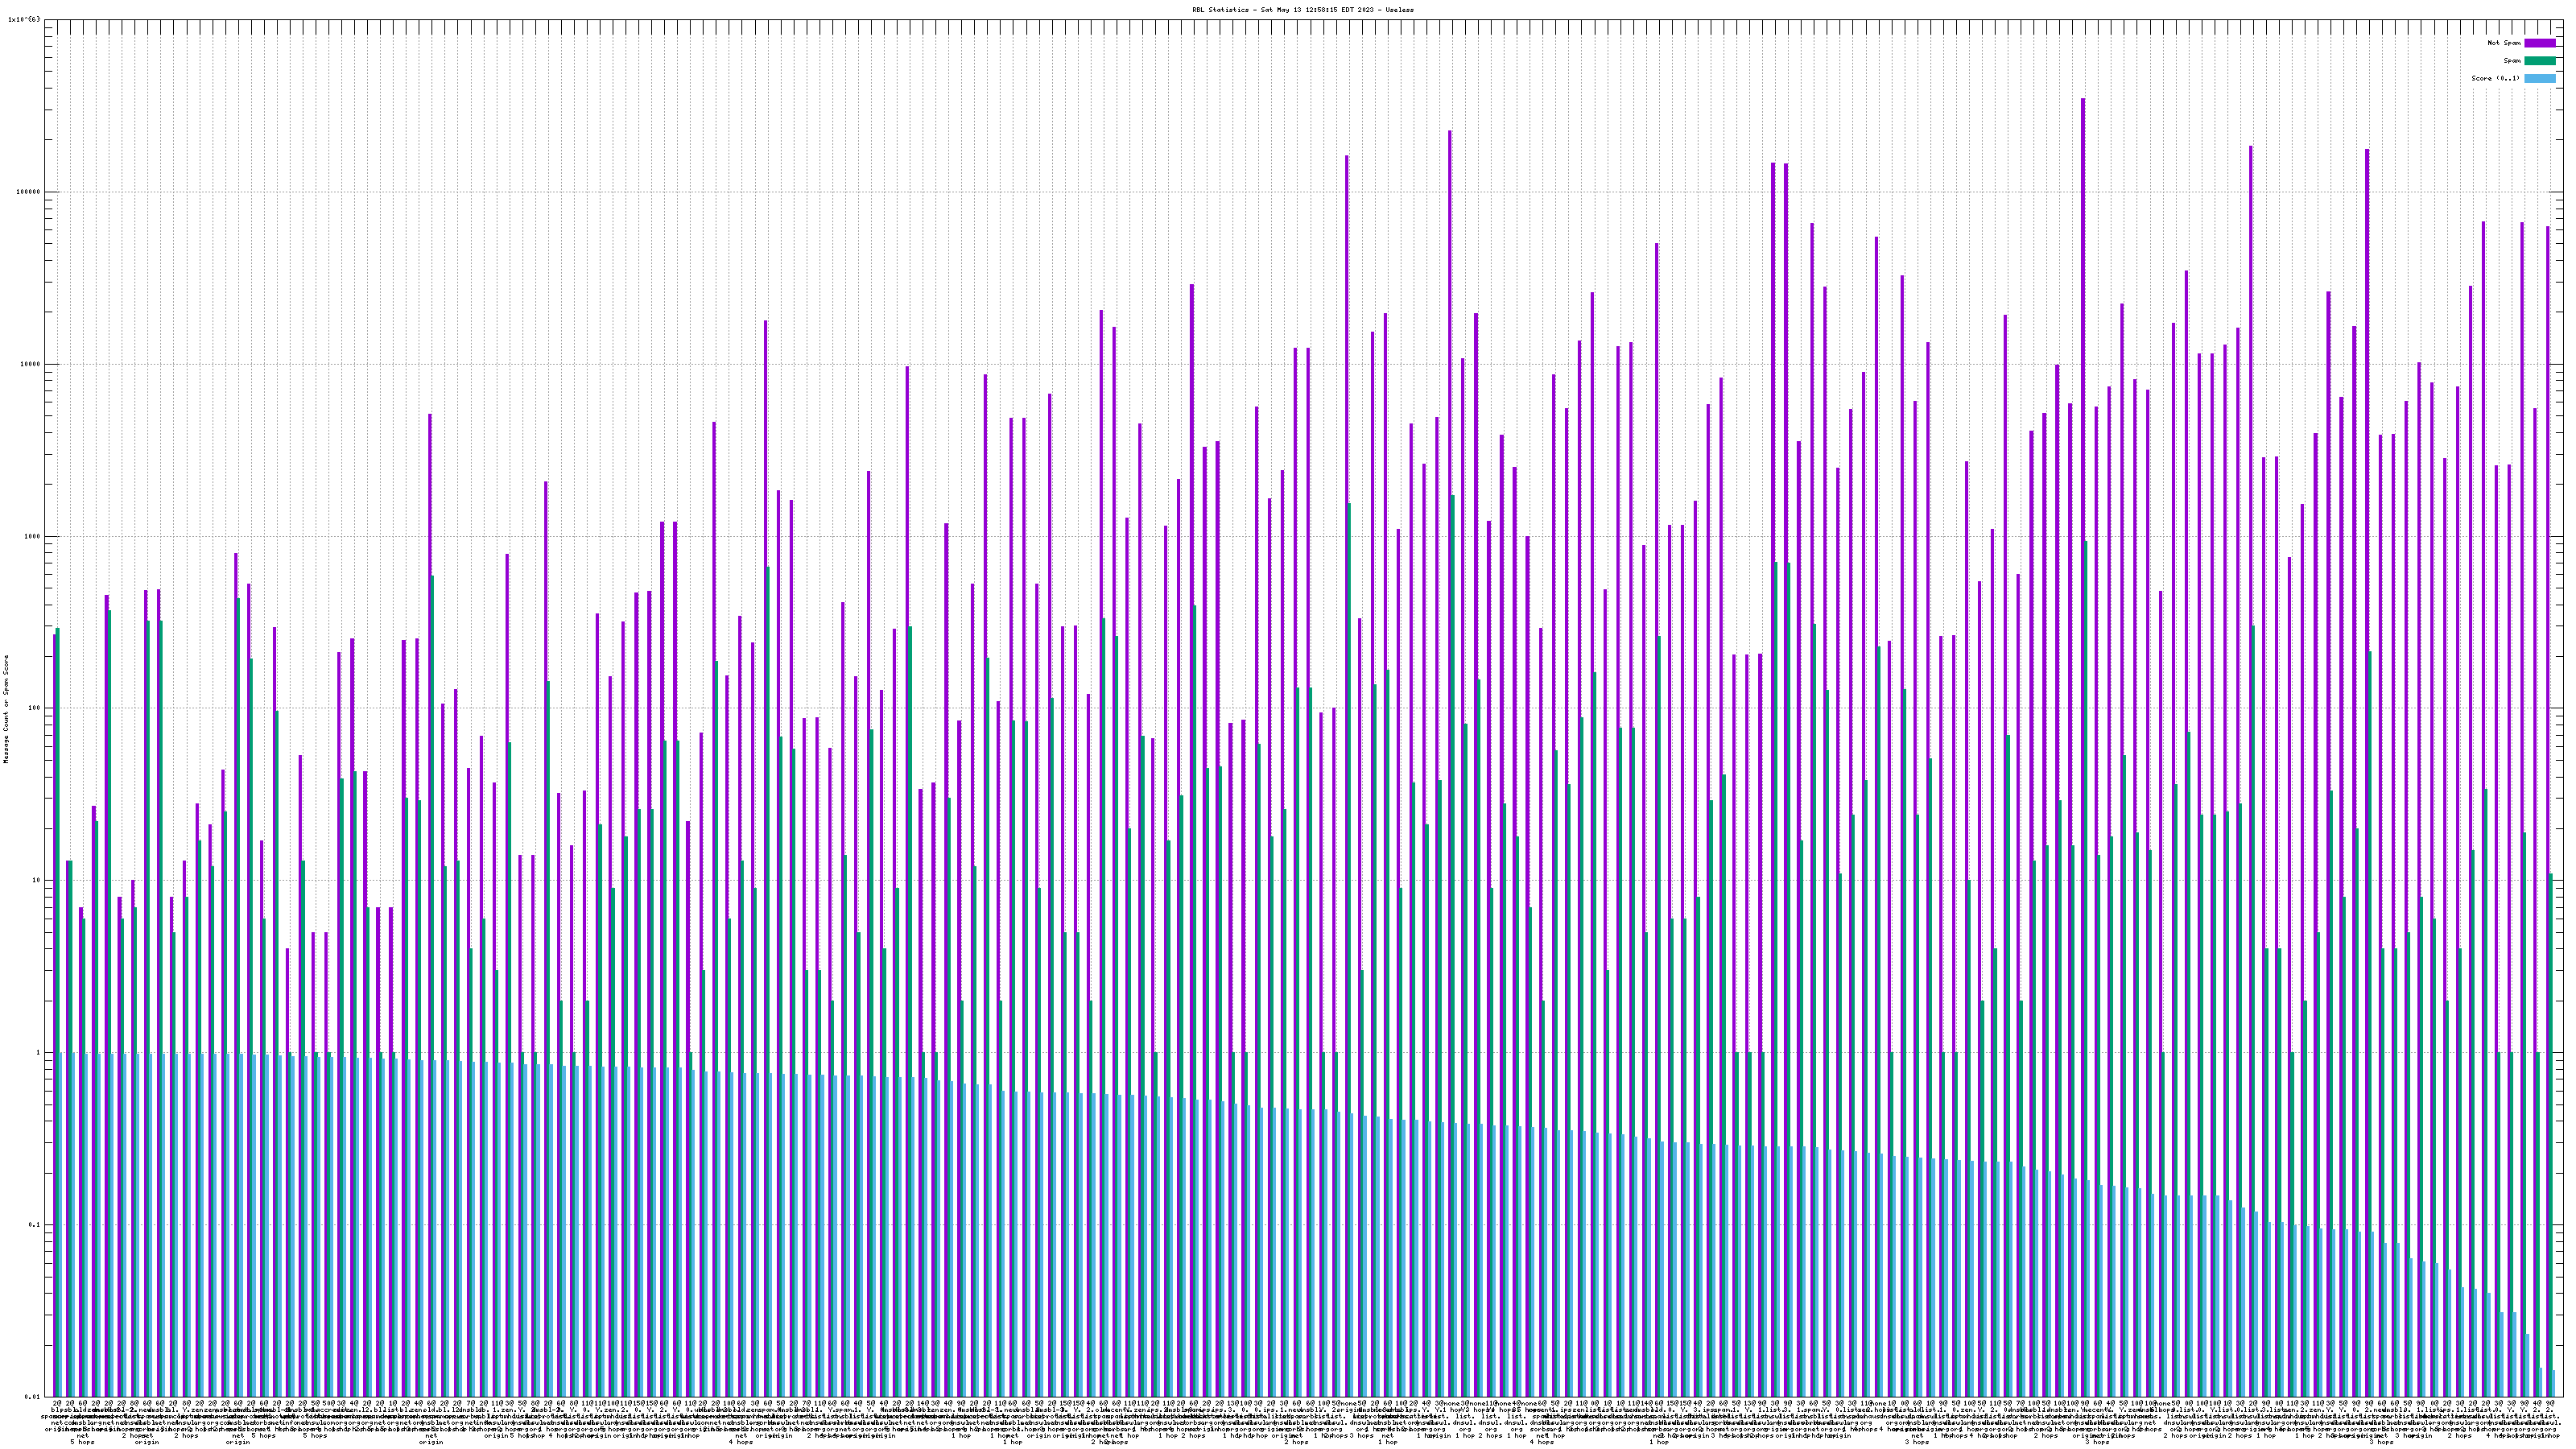Click the 0.01 y-axis tick label
This screenshot has height=1449, width=2576.
click(32, 1397)
